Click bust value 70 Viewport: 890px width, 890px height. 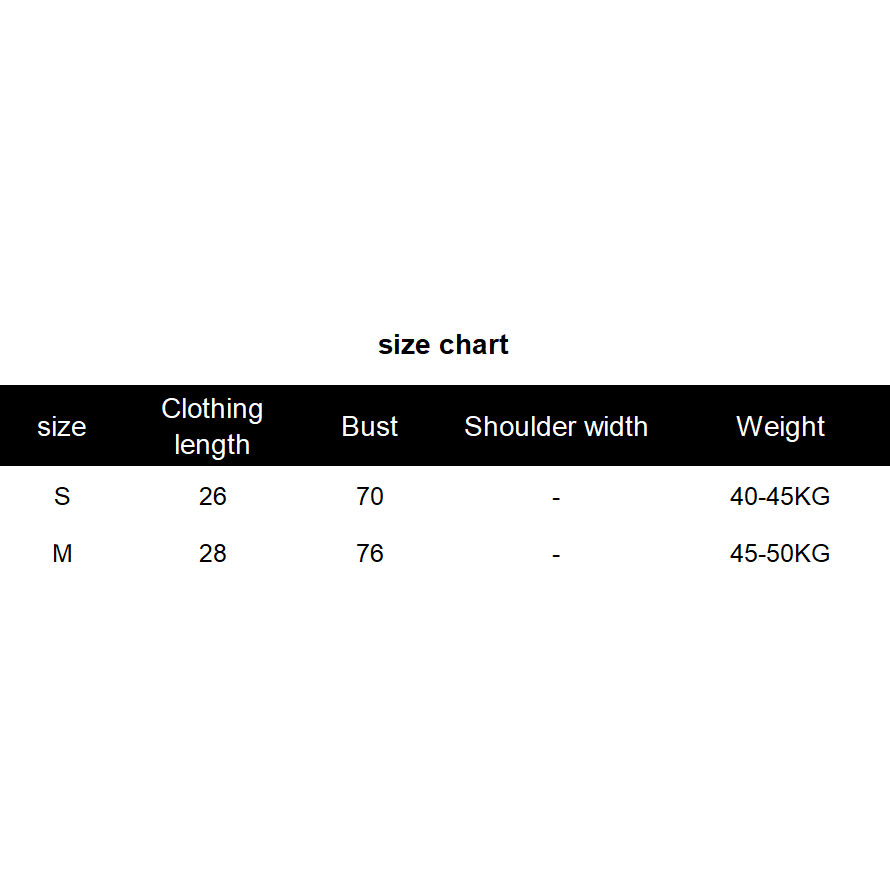pos(370,496)
